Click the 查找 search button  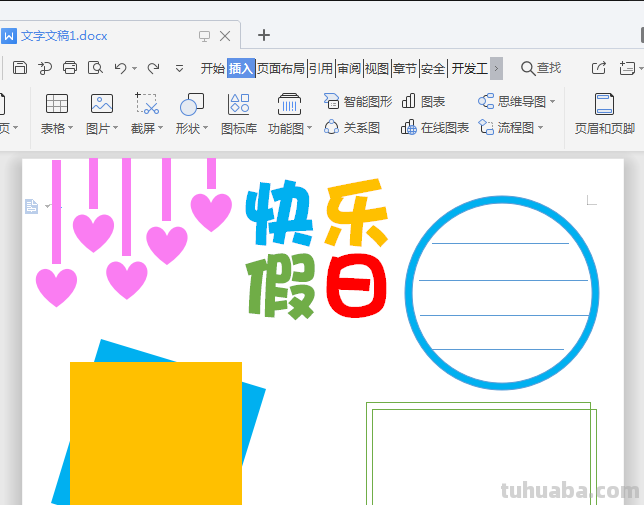click(540, 68)
